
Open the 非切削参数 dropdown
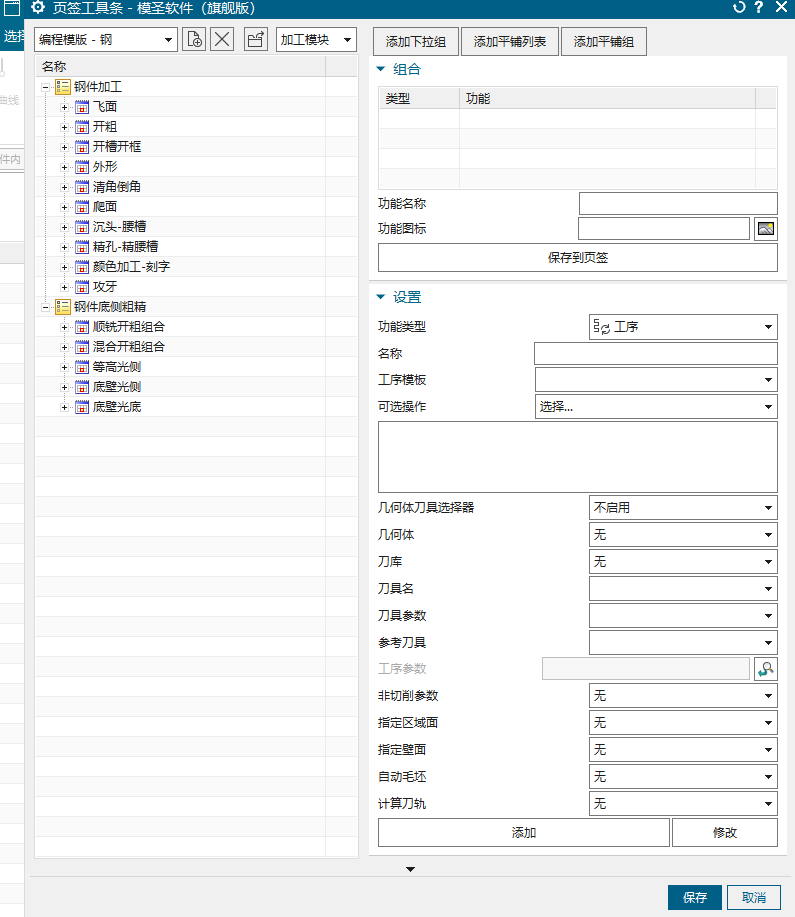click(x=683, y=696)
